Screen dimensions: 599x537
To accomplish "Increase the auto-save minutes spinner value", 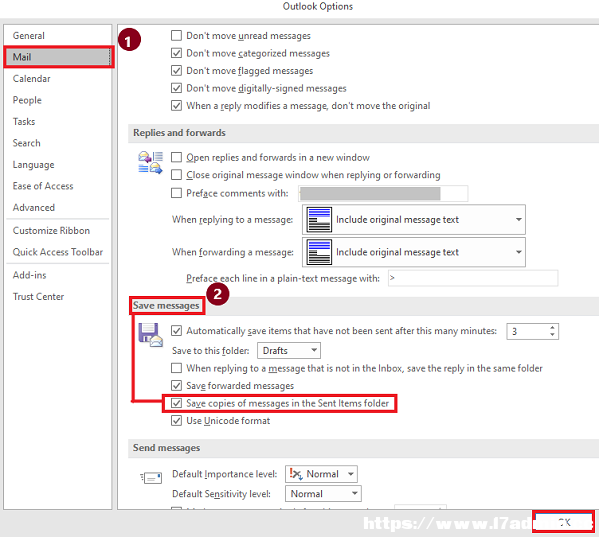I will (552, 328).
